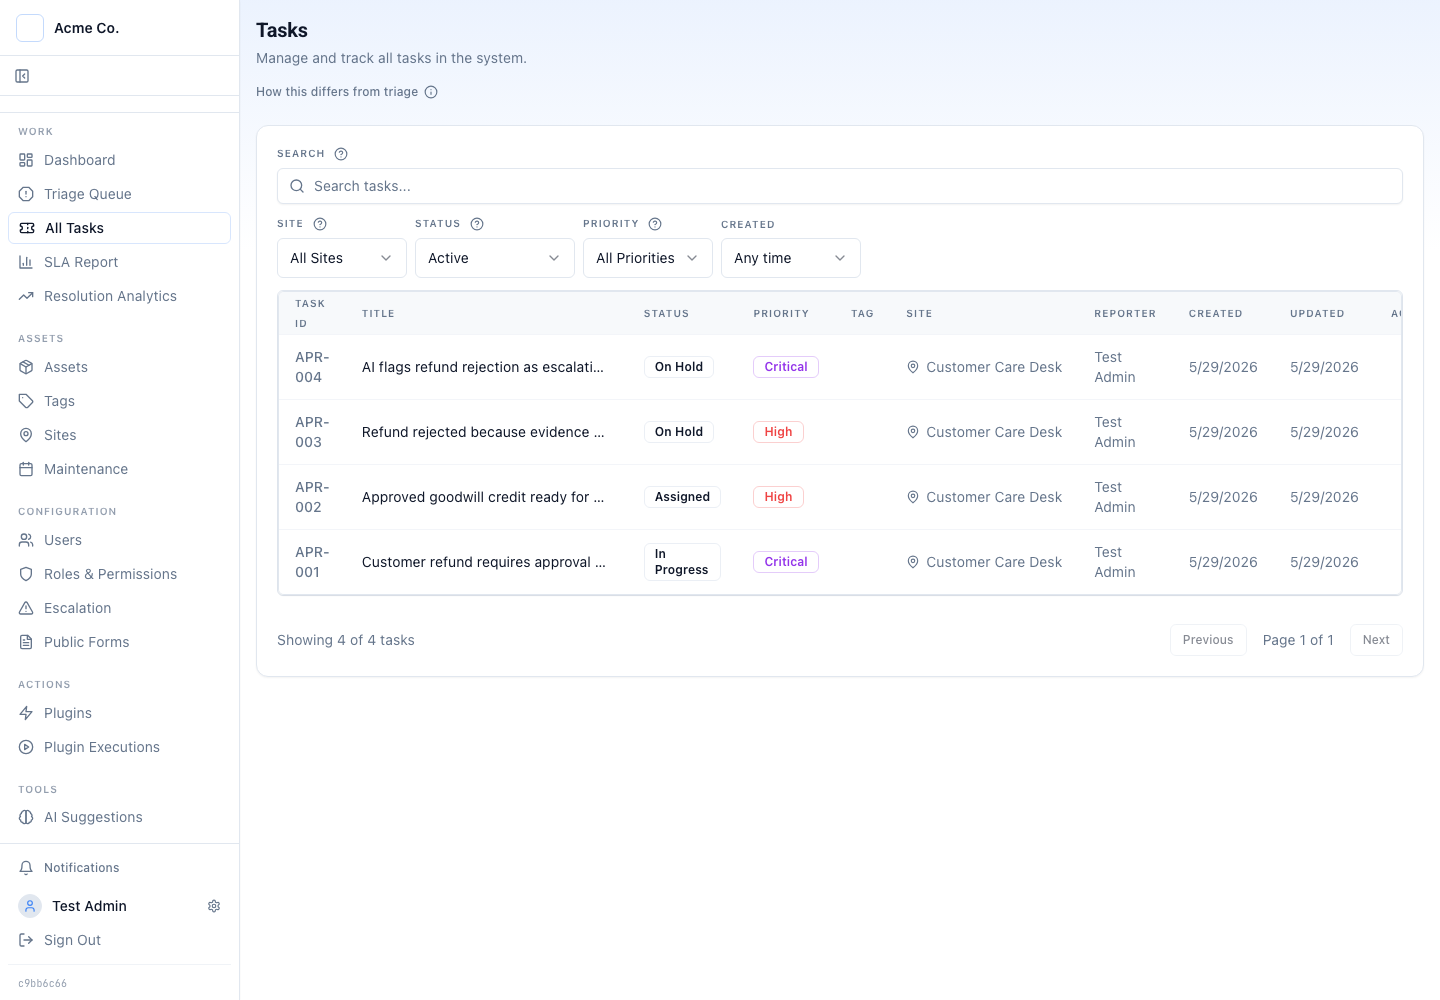1440x1000 pixels.
Task: Click On Hold badge in APR-003 row
Action: pyautogui.click(x=679, y=432)
